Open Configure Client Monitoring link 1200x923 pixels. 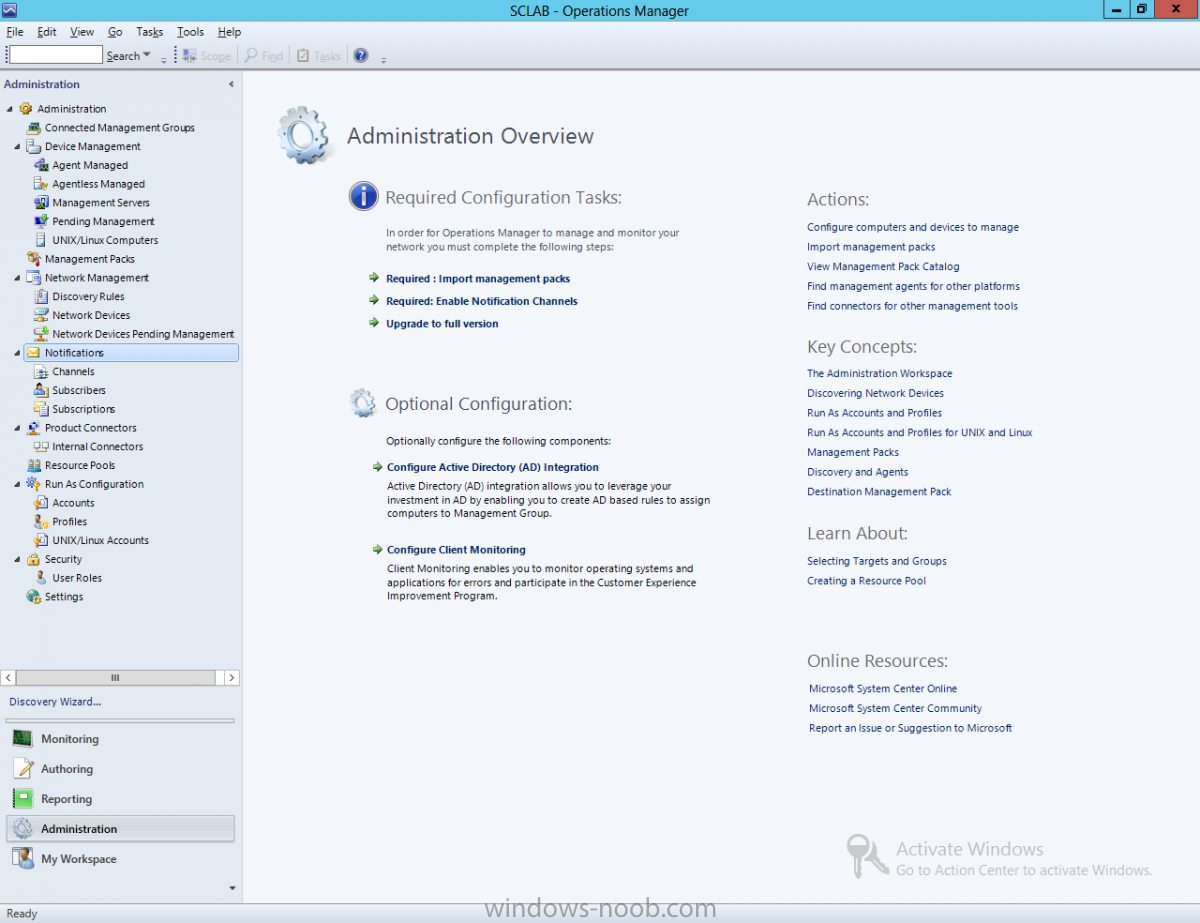456,550
